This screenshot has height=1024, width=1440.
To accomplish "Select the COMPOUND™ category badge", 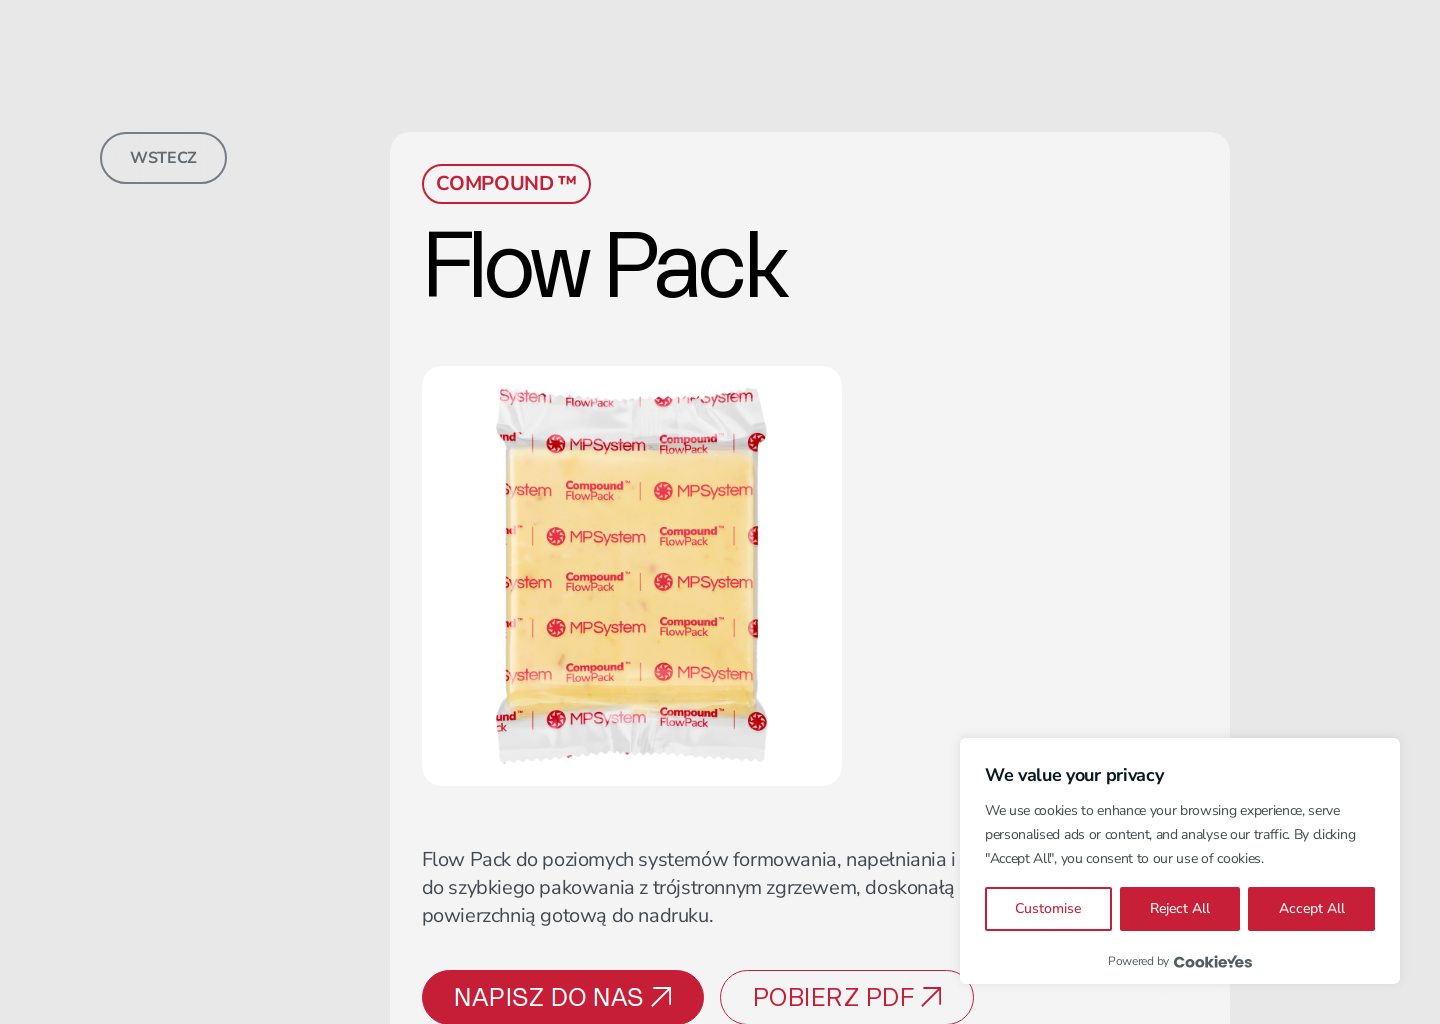I will coord(506,183).
